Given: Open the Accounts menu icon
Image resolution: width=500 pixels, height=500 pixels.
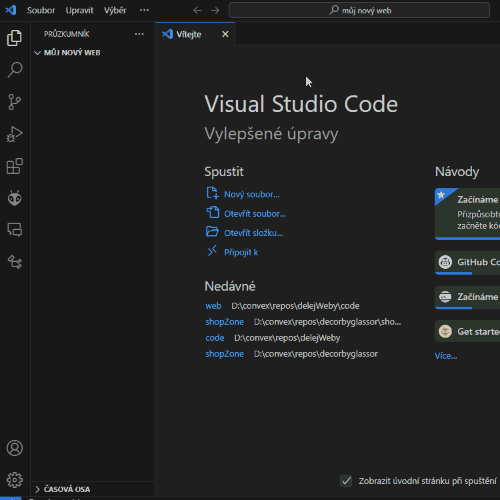Looking at the screenshot, I should pyautogui.click(x=15, y=448).
